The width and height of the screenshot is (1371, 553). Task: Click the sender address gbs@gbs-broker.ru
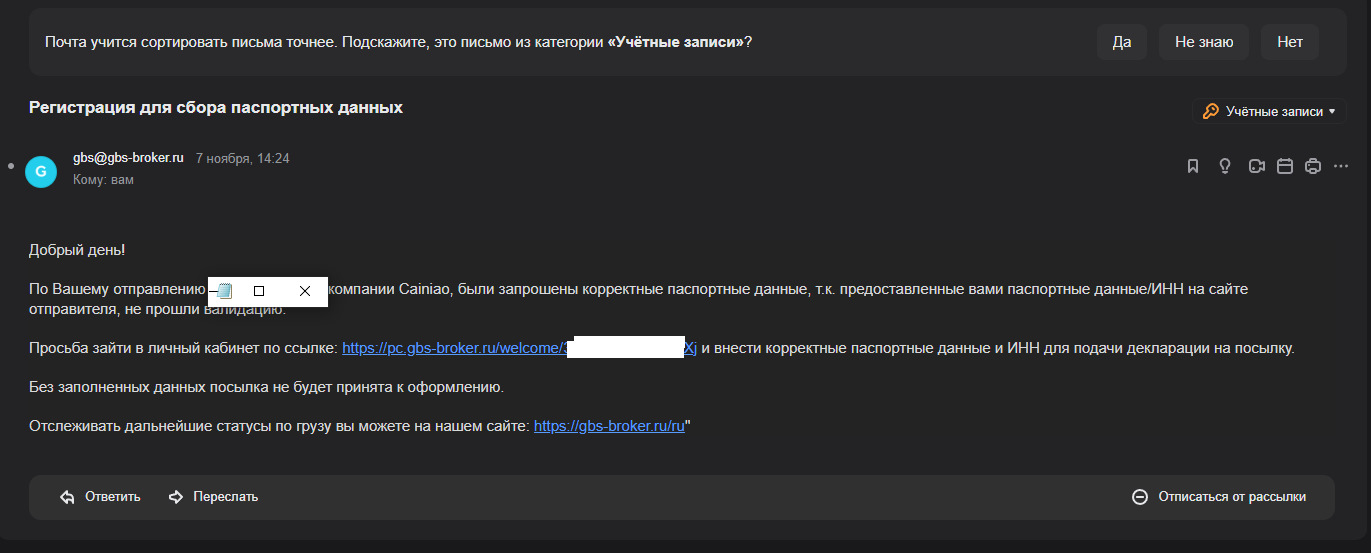[x=128, y=158]
